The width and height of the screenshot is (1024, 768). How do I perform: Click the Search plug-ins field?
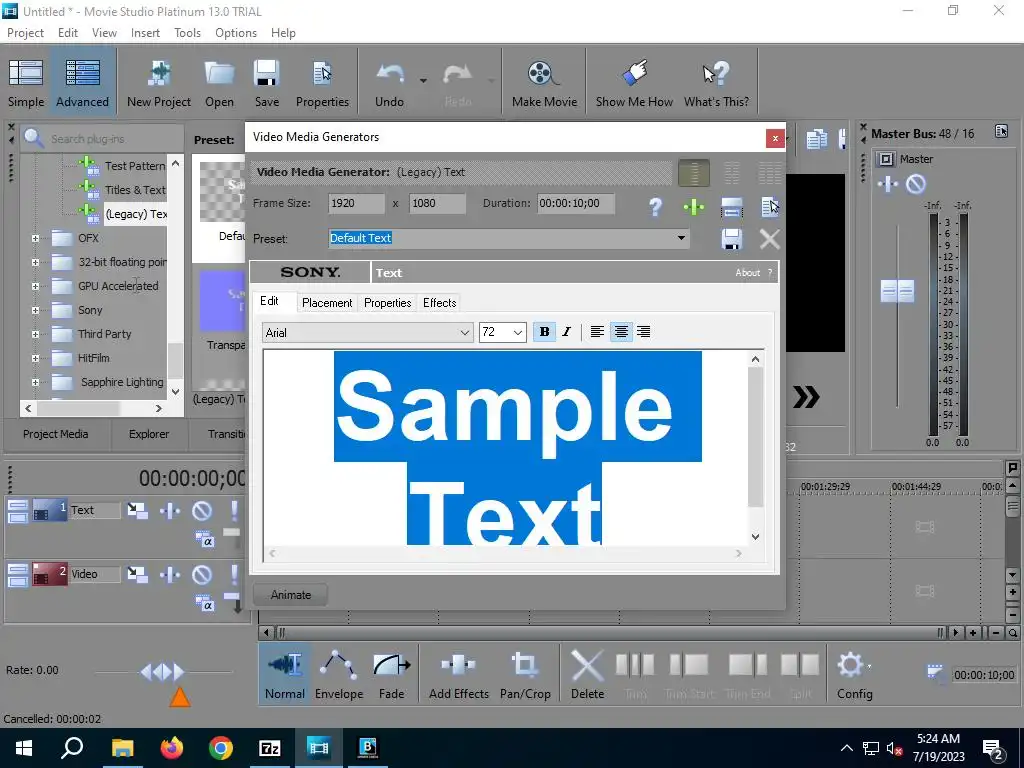[114, 138]
